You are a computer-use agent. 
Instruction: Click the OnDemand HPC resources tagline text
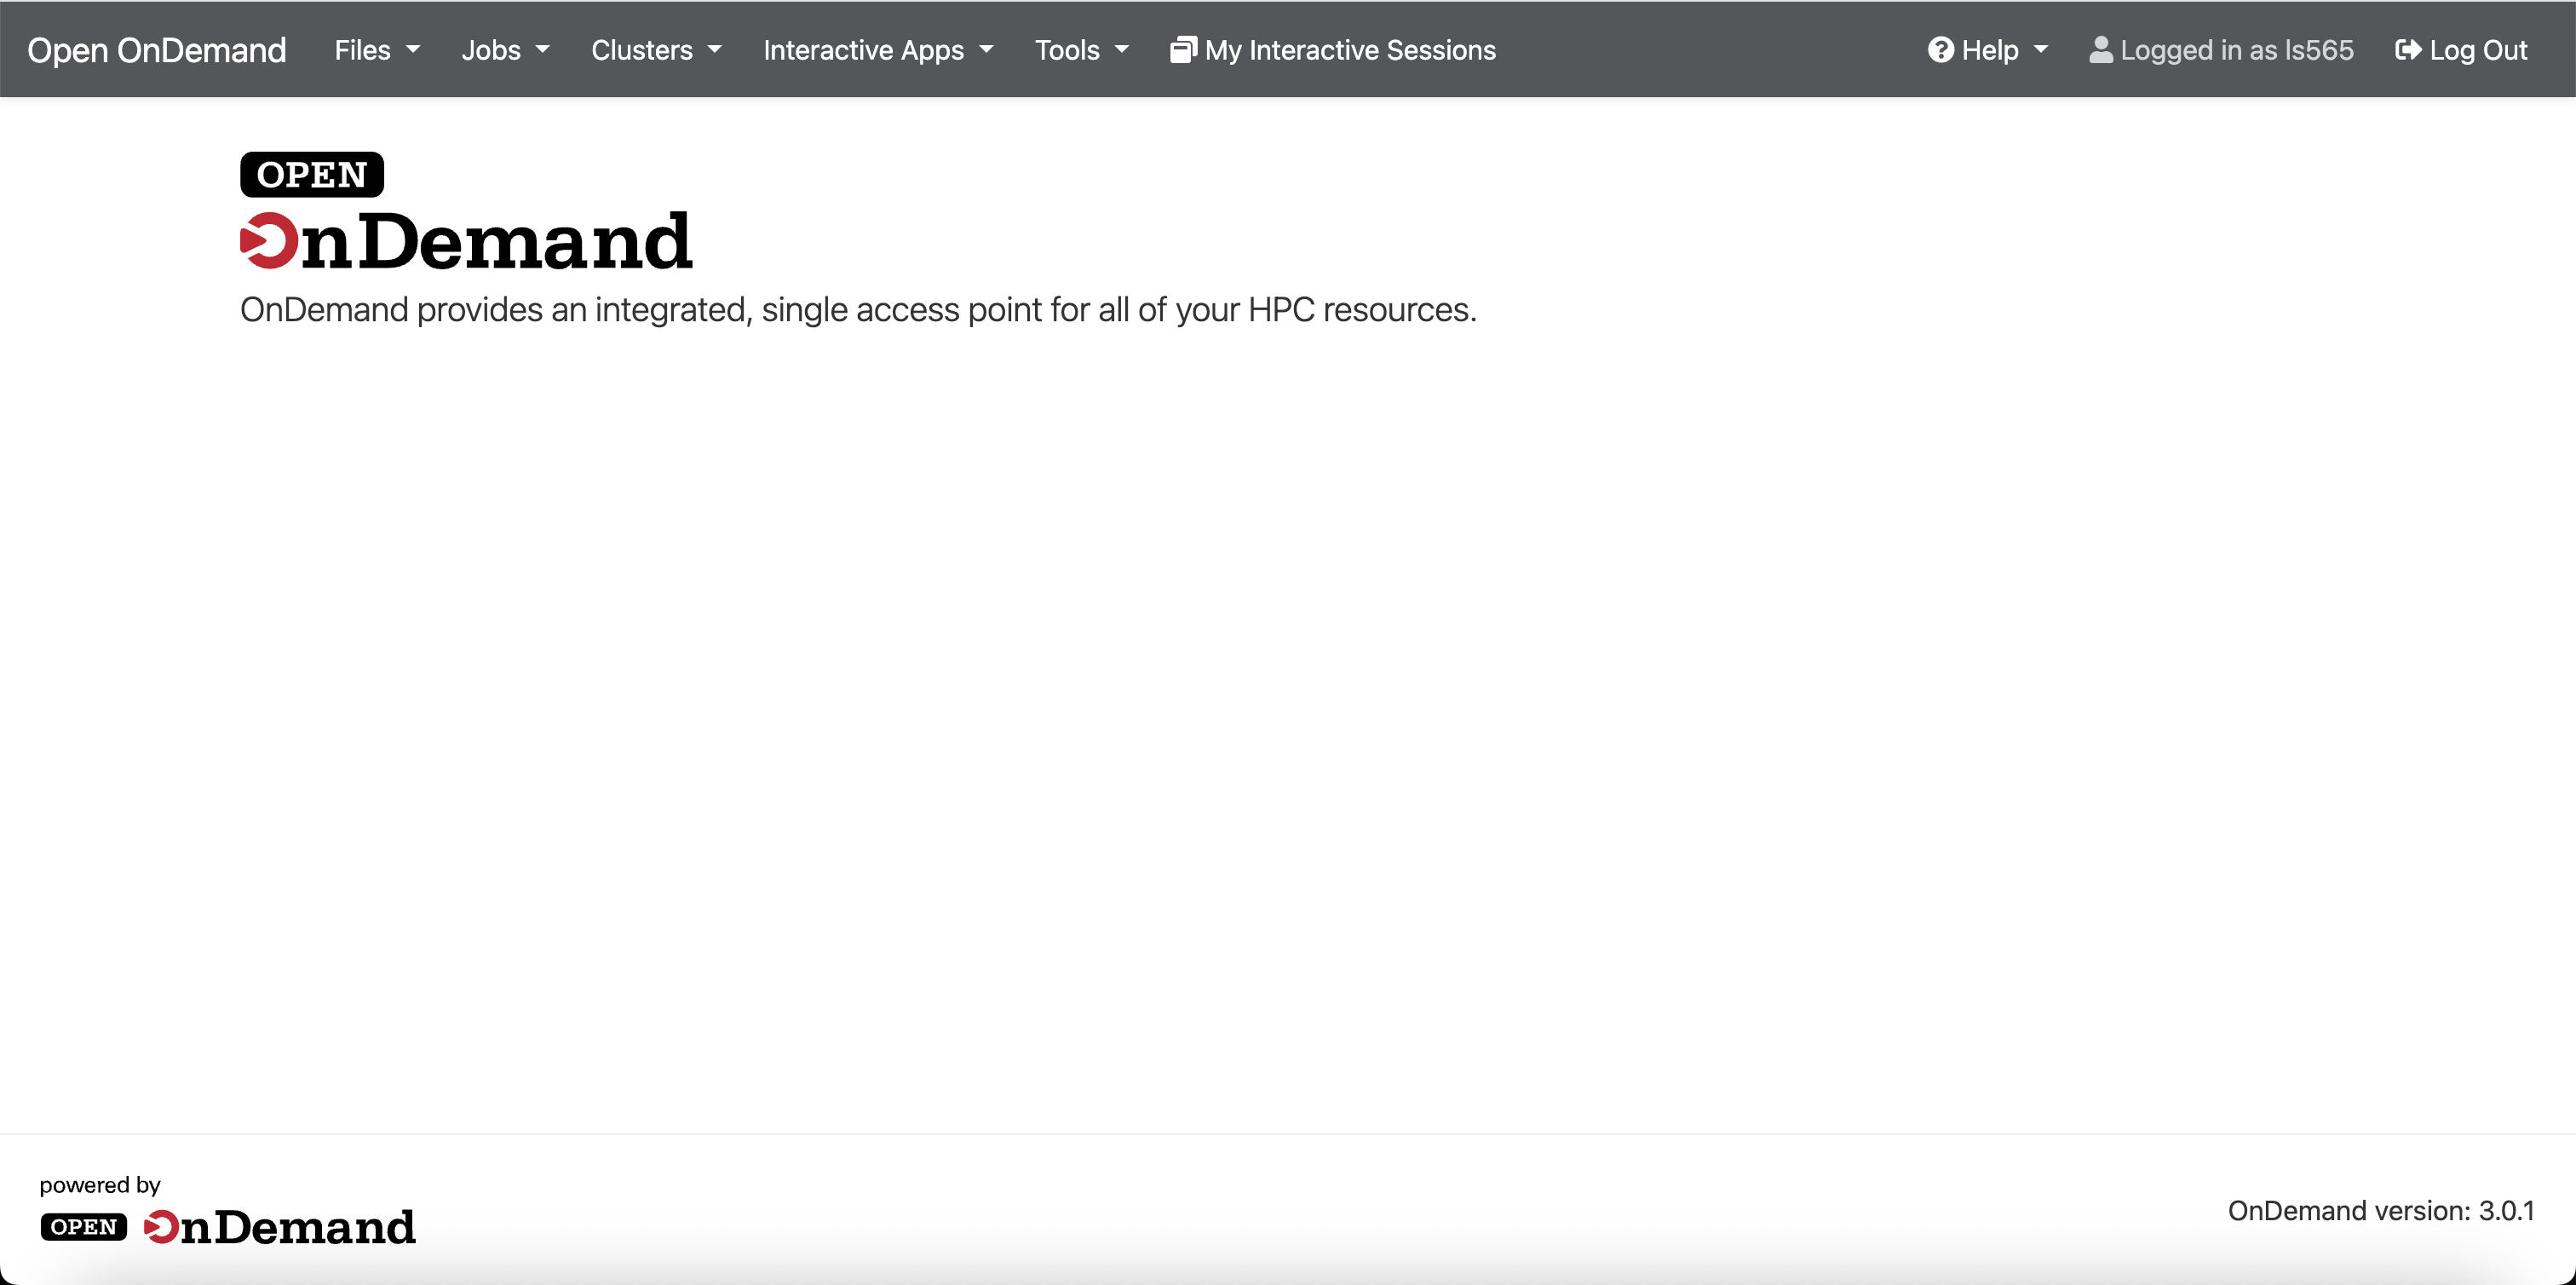tap(858, 309)
